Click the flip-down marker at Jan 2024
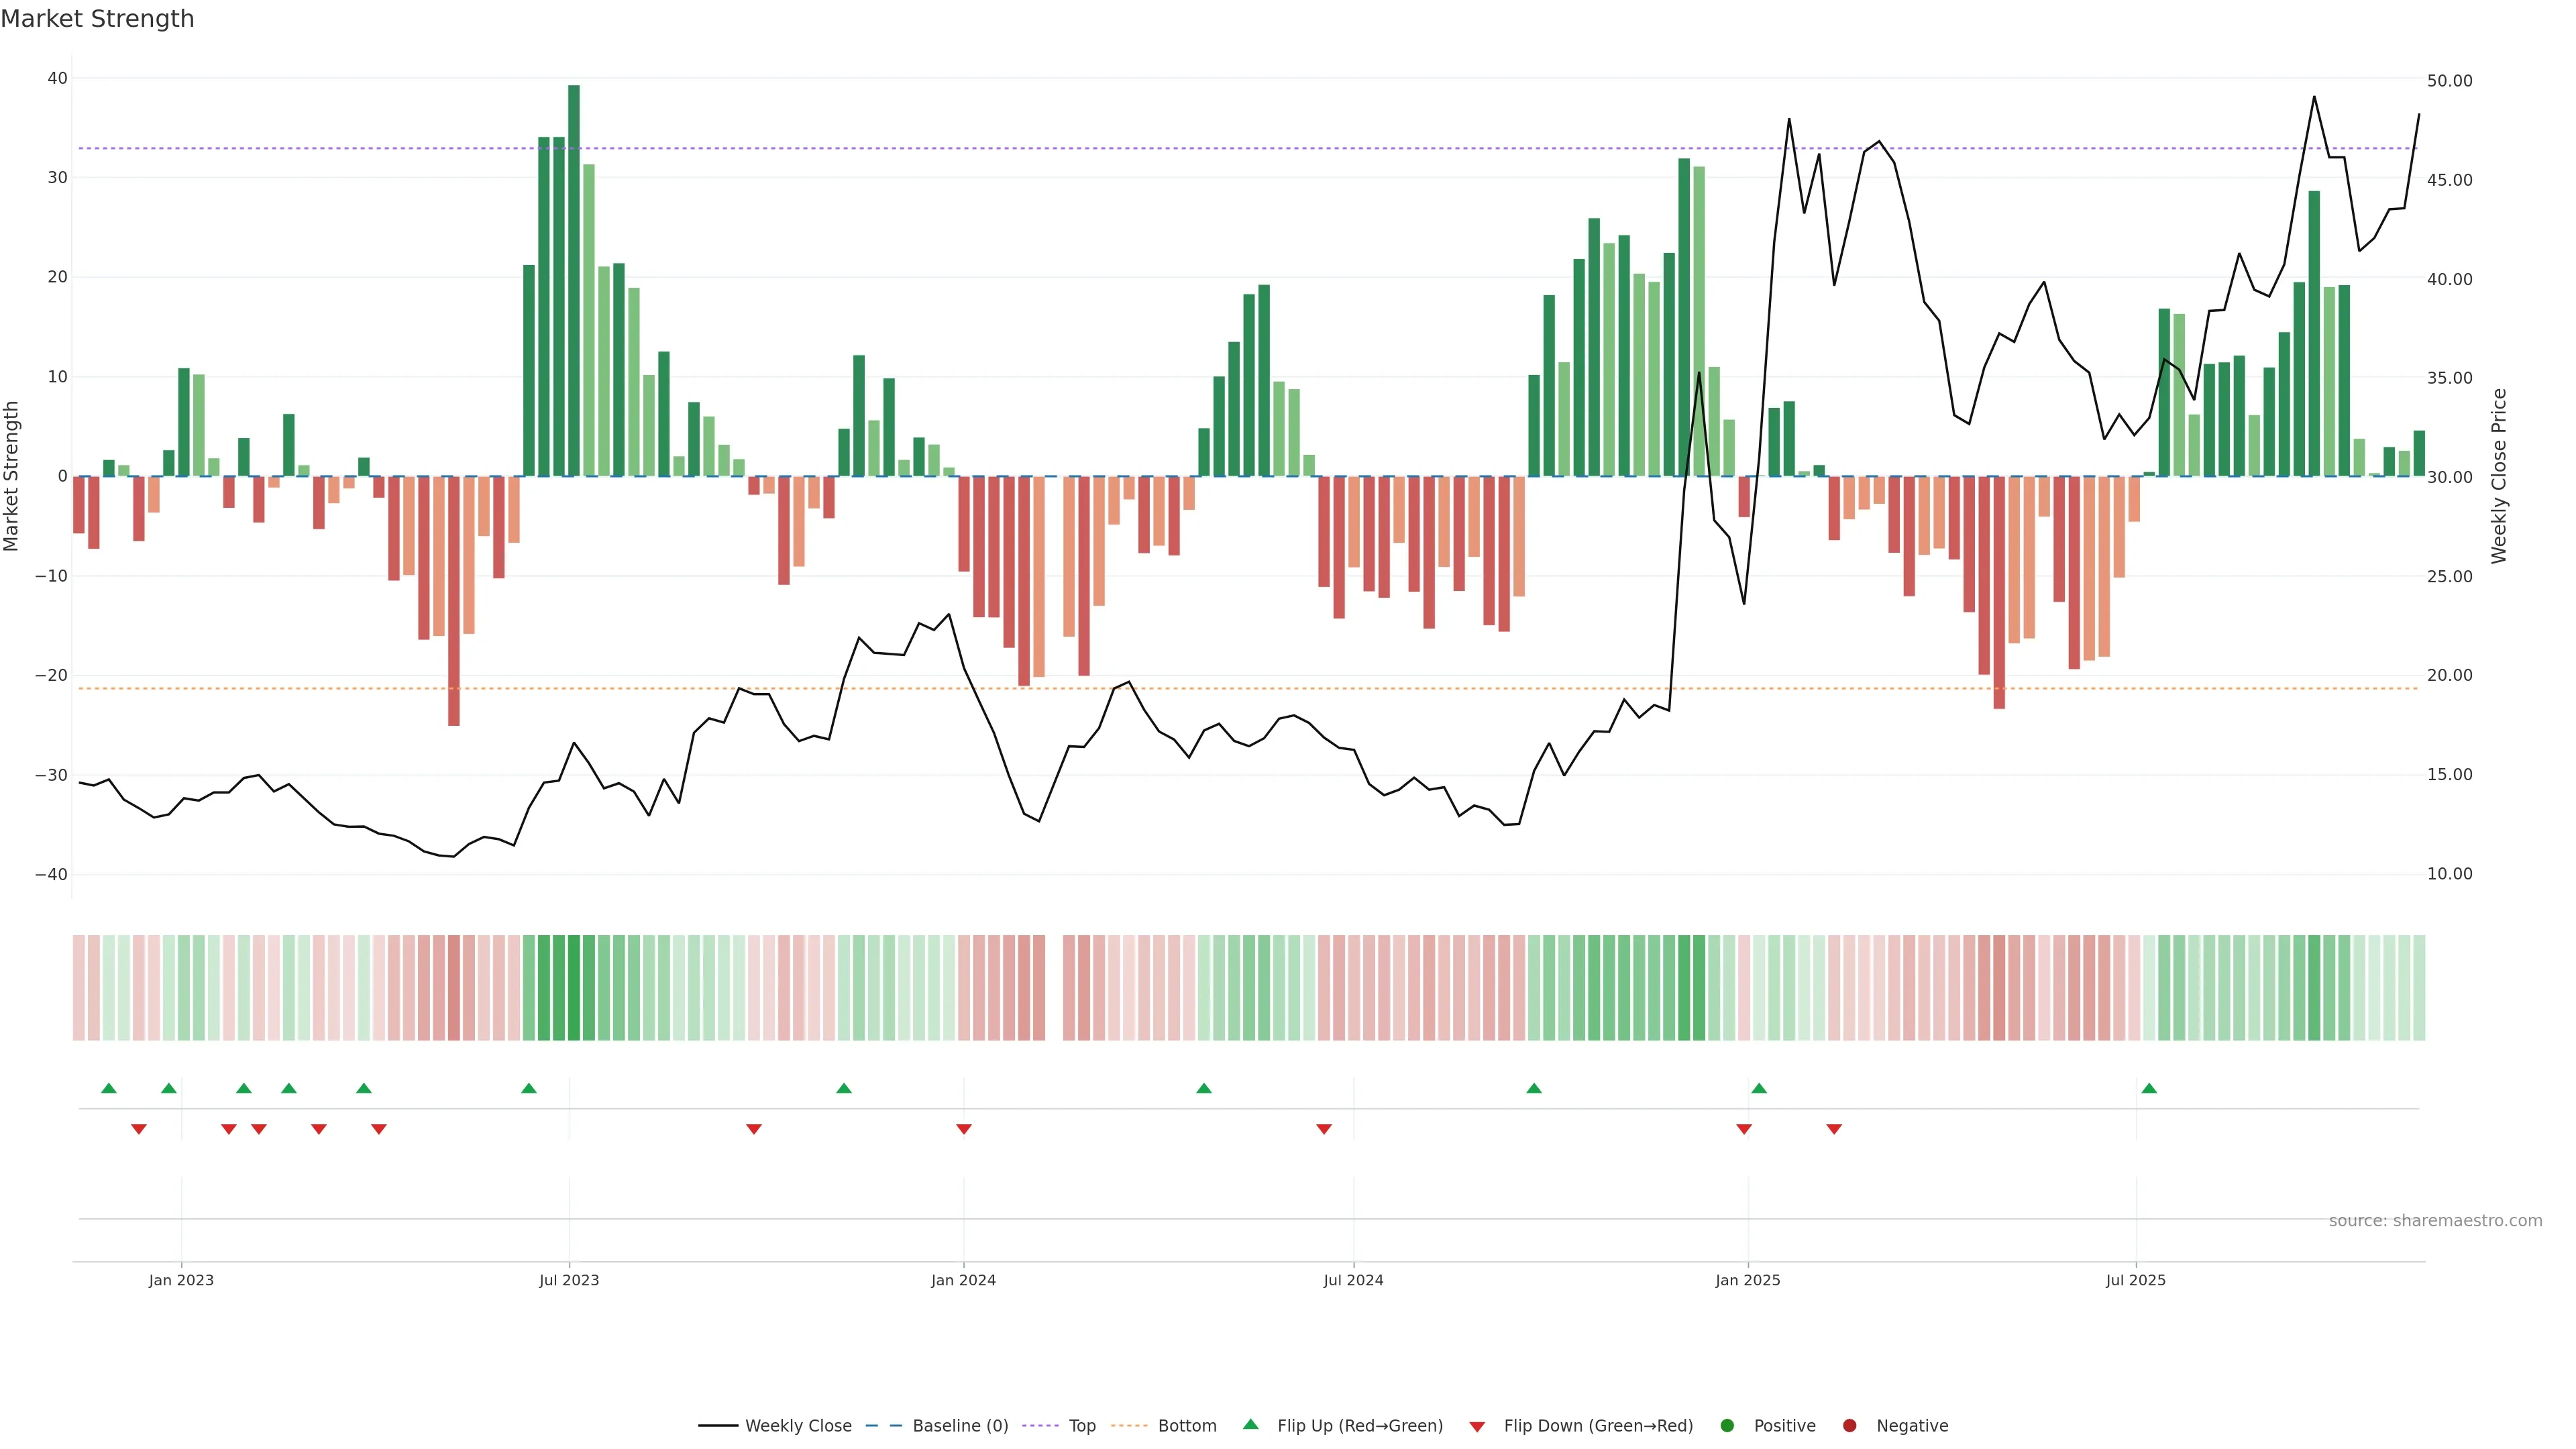 (964, 1129)
